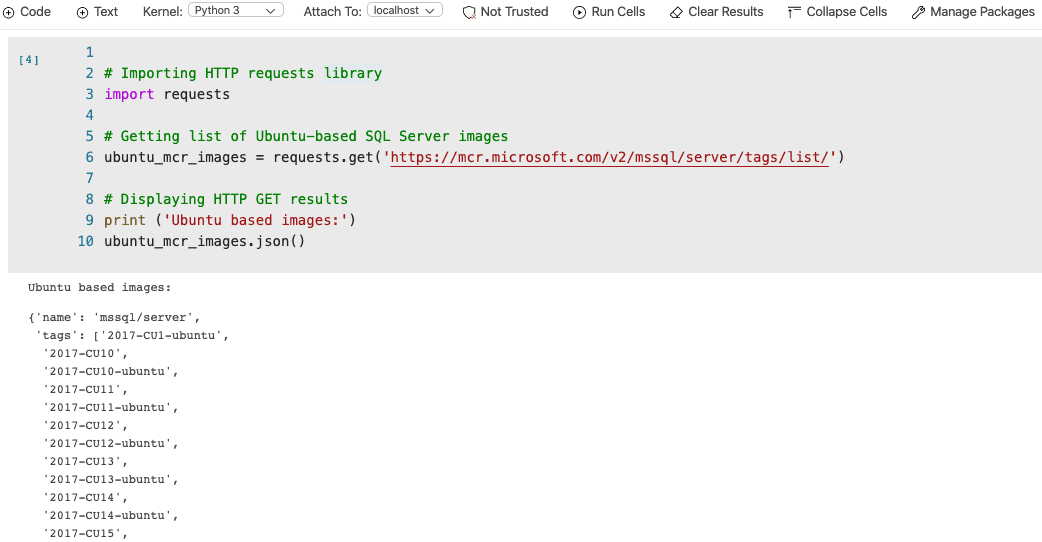Clear Results with the eraser icon
The image size is (1042, 542).
point(716,12)
